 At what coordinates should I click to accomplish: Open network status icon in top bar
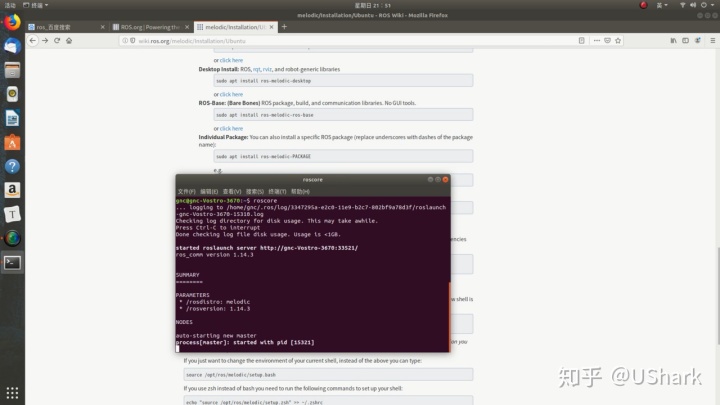click(682, 5)
